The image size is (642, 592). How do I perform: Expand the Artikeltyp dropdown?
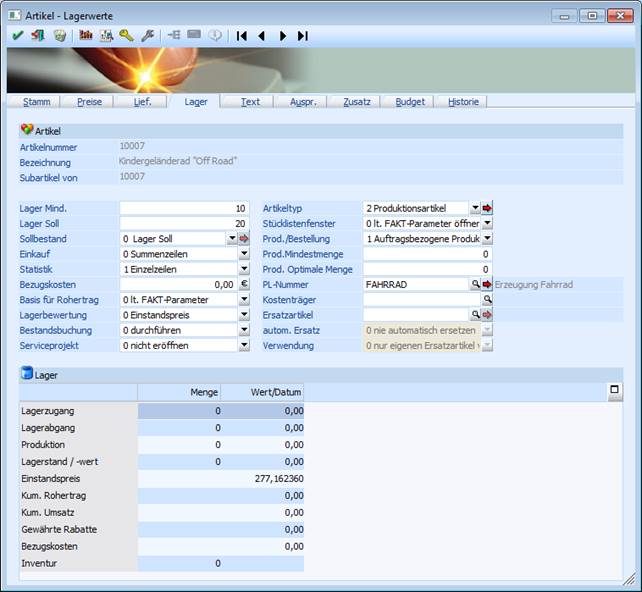click(475, 208)
